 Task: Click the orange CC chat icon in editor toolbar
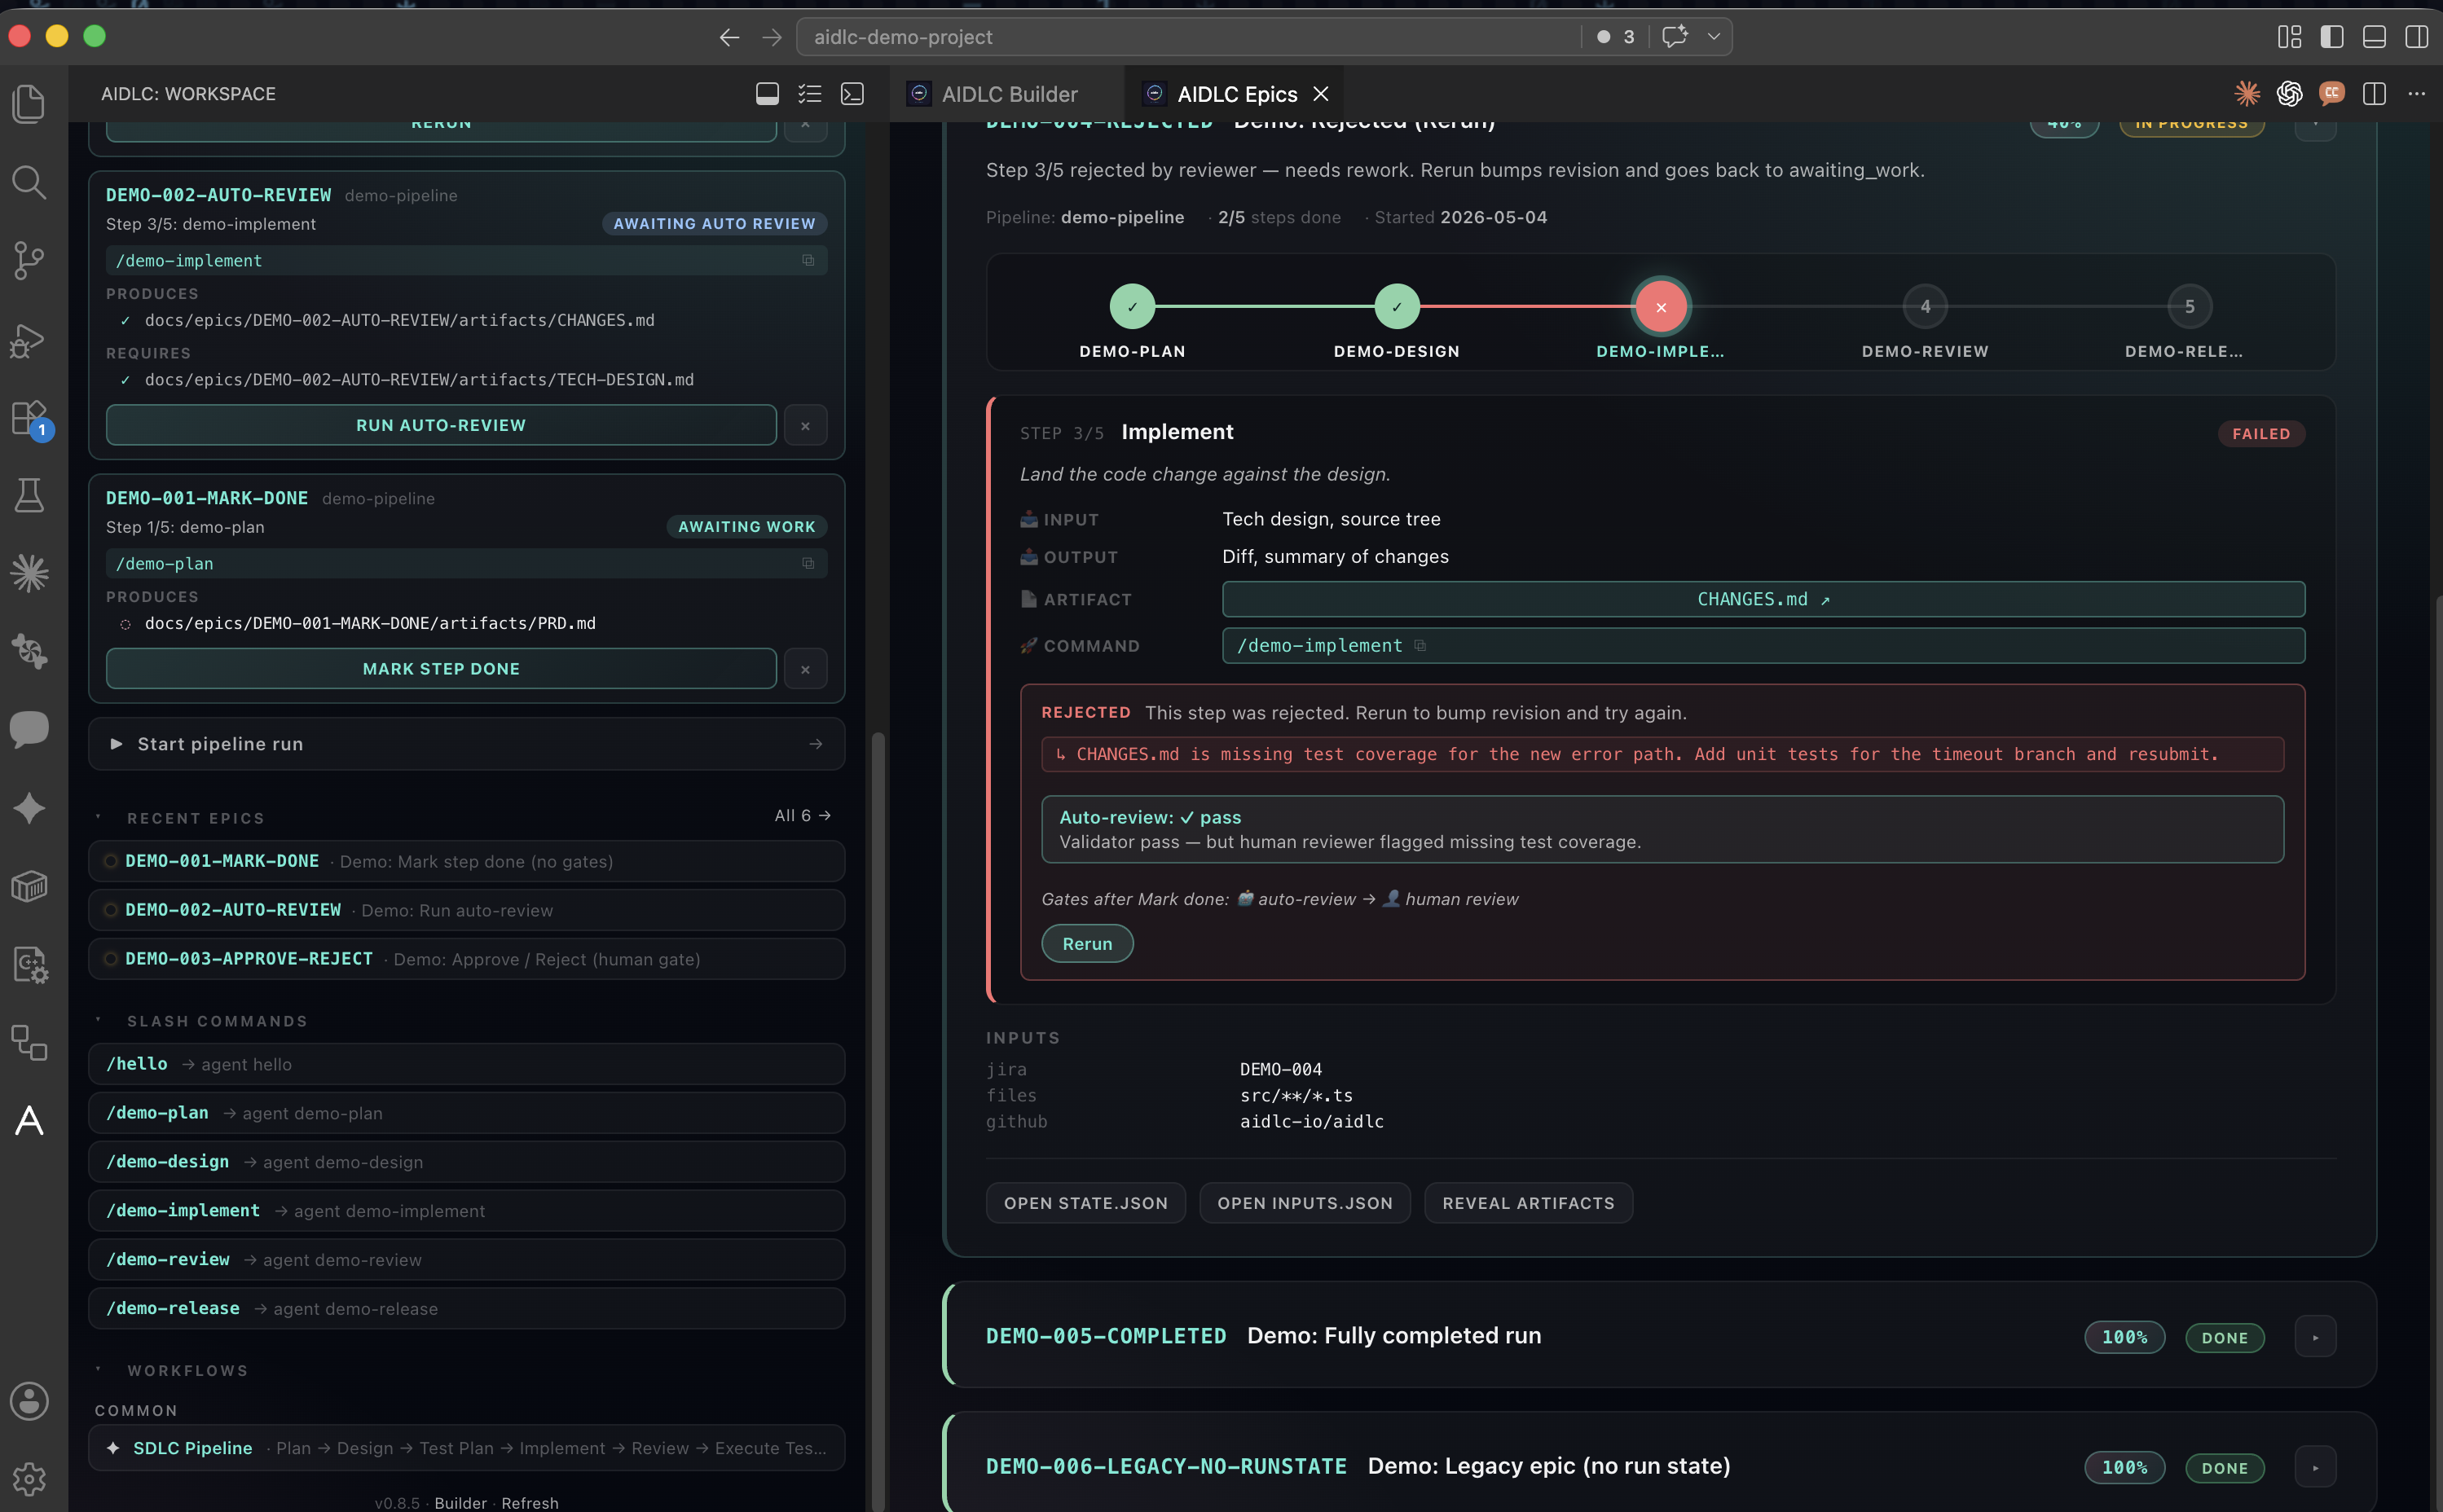click(2332, 94)
